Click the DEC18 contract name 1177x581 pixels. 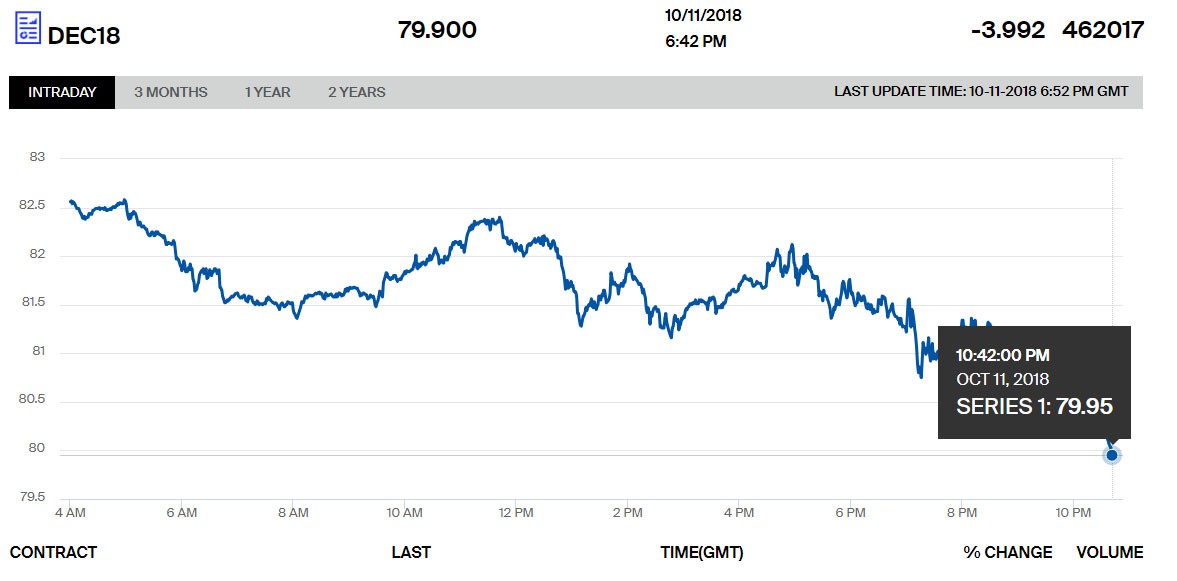tap(84, 35)
